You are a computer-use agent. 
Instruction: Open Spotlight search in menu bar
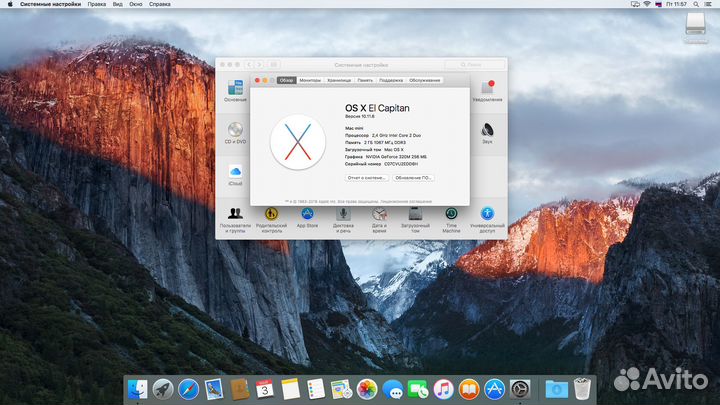[x=696, y=4]
